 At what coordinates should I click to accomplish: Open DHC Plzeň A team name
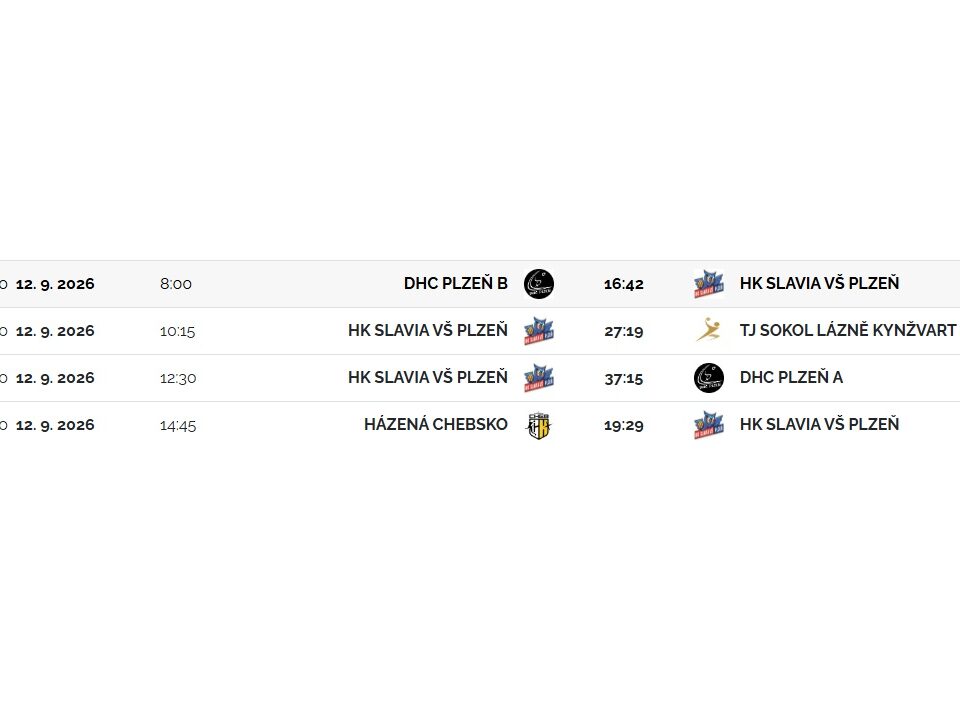click(791, 378)
